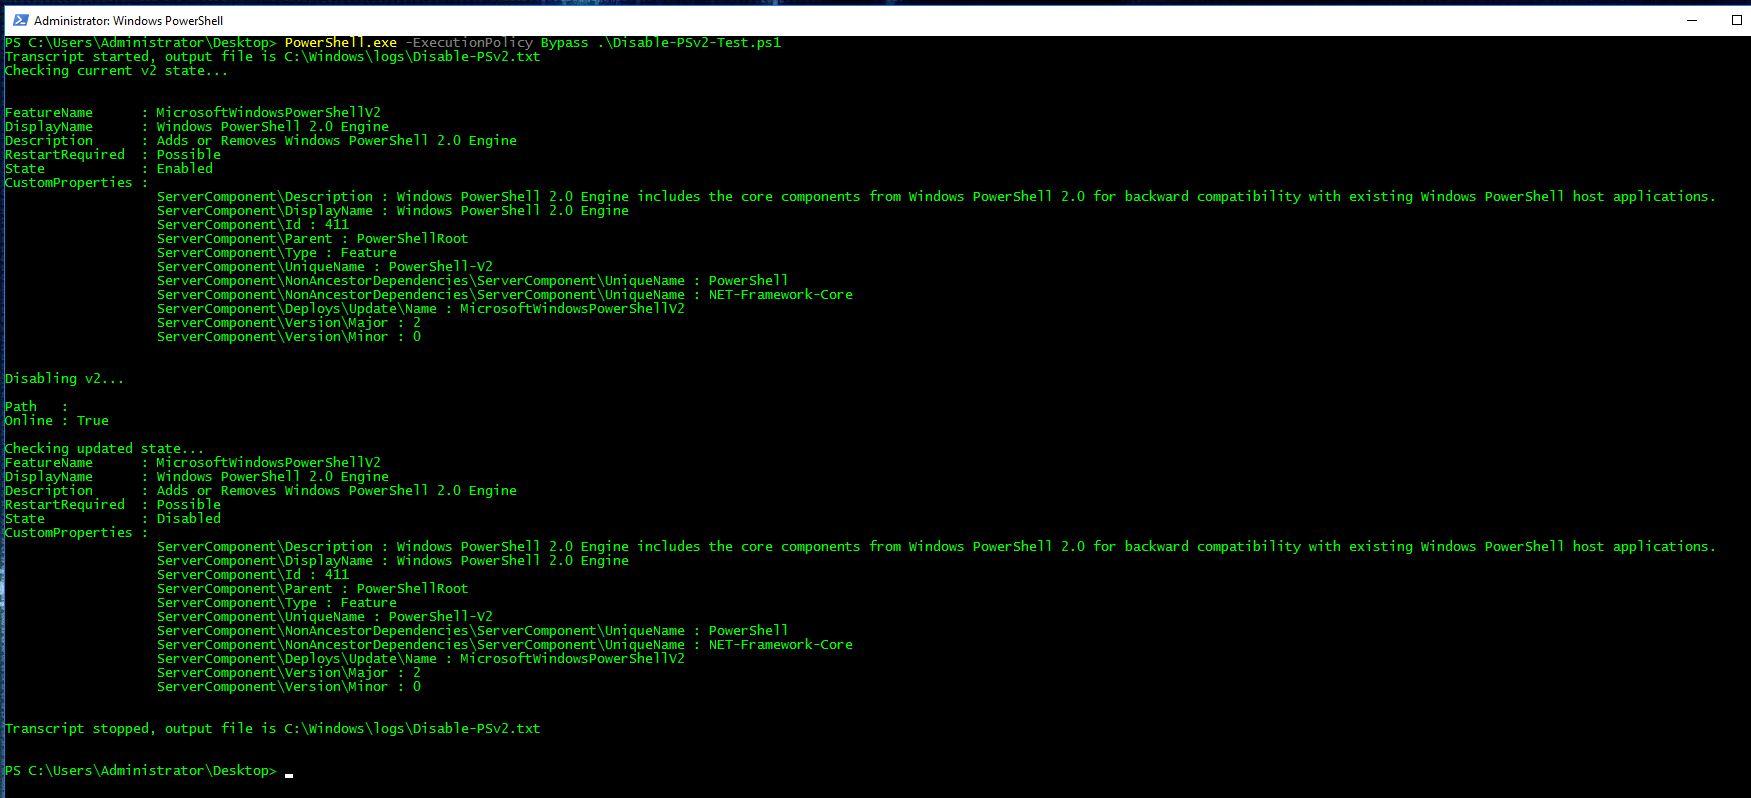Click the 'Checking current v2 state...' line

(116, 71)
